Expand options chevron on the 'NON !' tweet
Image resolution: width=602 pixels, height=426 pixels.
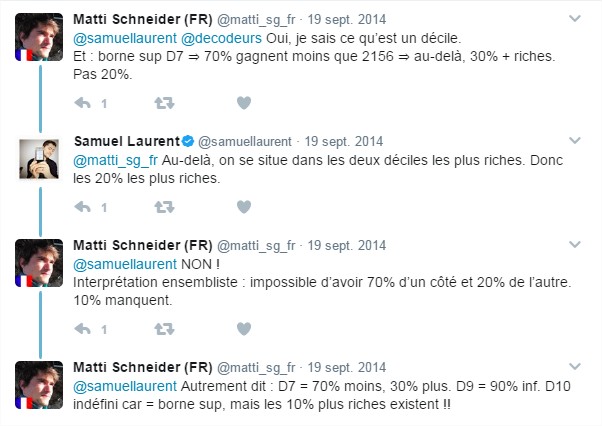click(575, 244)
